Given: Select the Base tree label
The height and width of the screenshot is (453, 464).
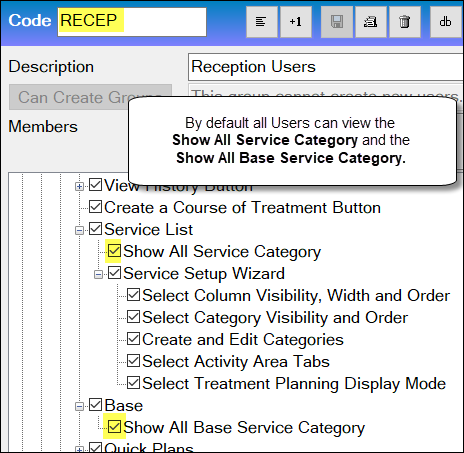Looking at the screenshot, I should click(x=124, y=406).
